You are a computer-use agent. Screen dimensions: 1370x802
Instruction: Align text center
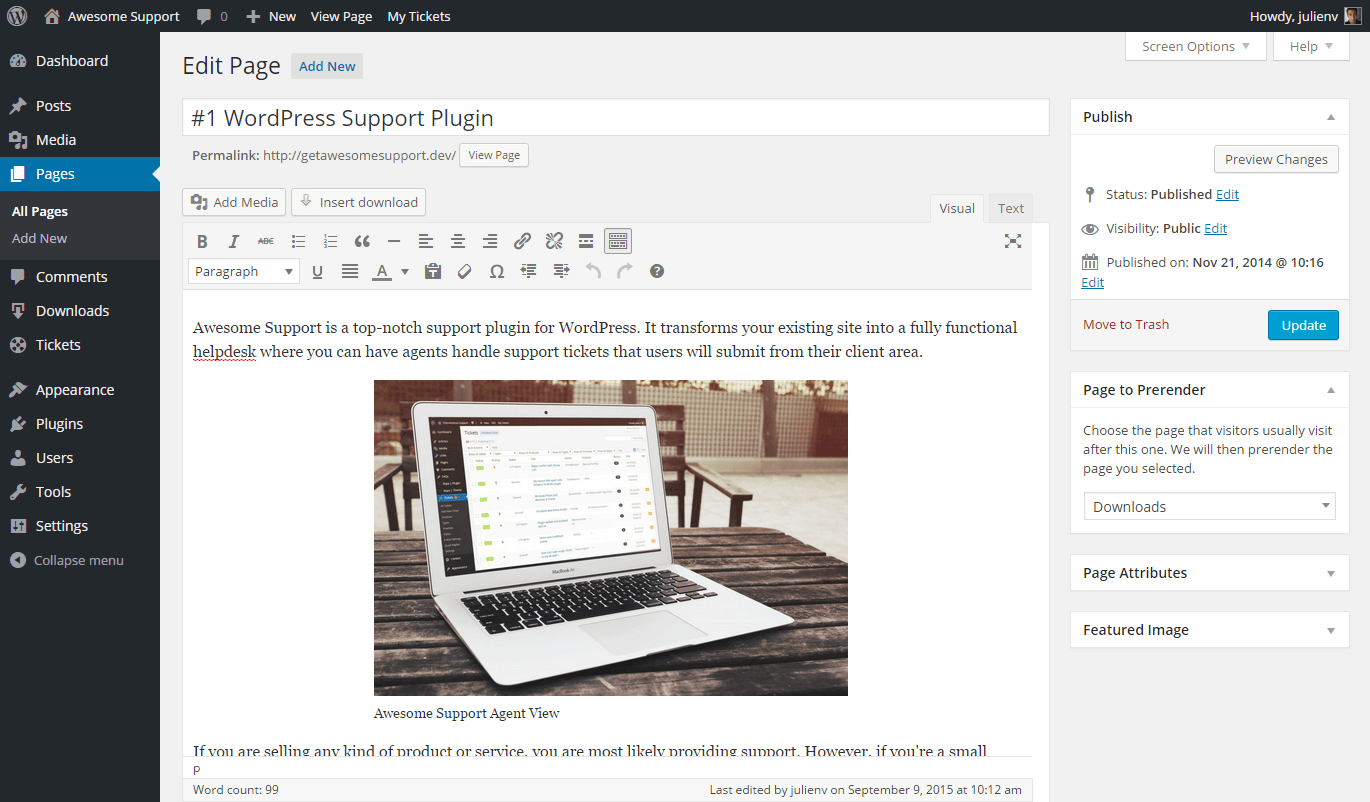458,241
